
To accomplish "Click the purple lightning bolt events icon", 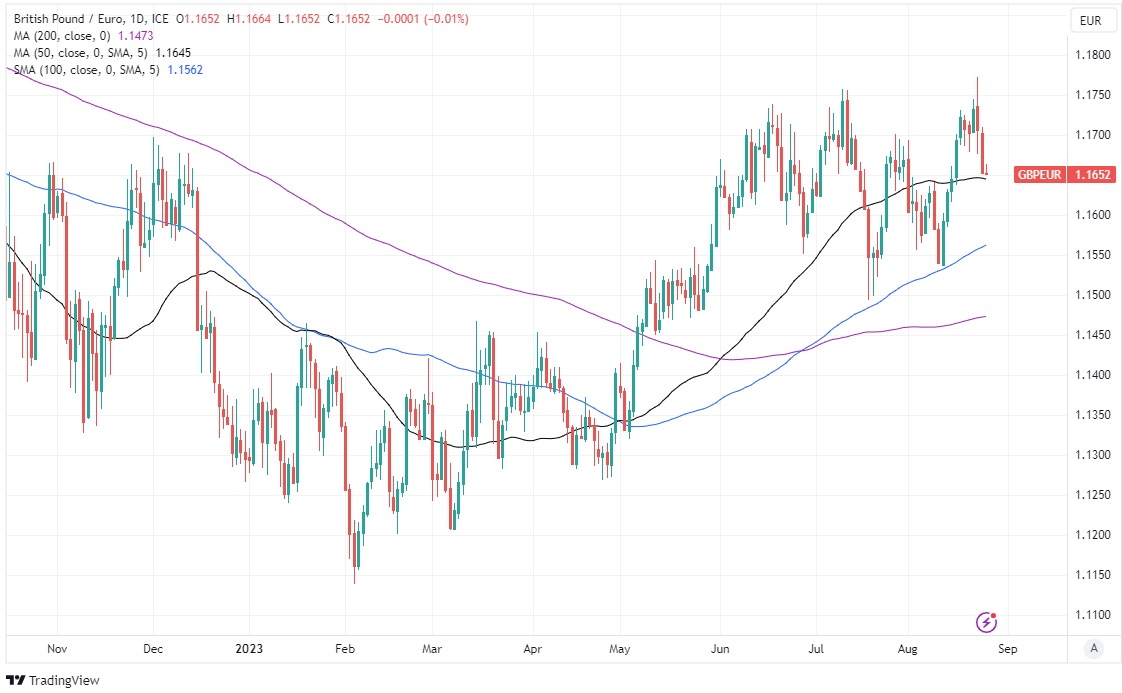I will click(x=987, y=622).
